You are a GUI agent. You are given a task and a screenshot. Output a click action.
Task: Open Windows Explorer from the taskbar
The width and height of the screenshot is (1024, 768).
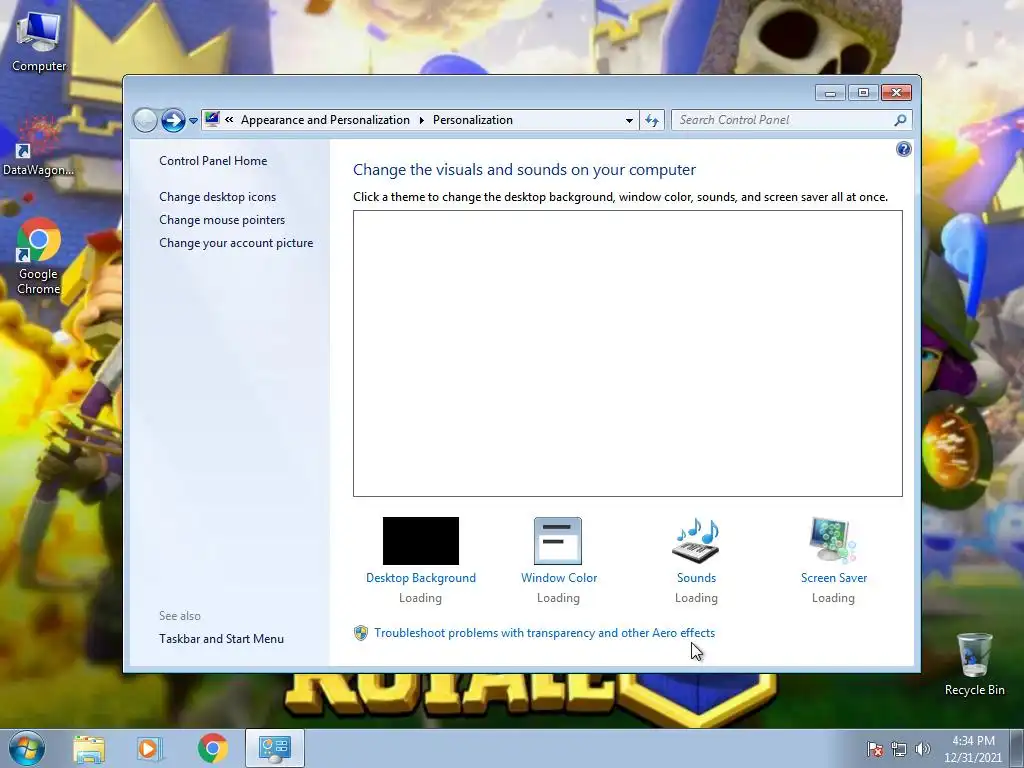tap(89, 748)
